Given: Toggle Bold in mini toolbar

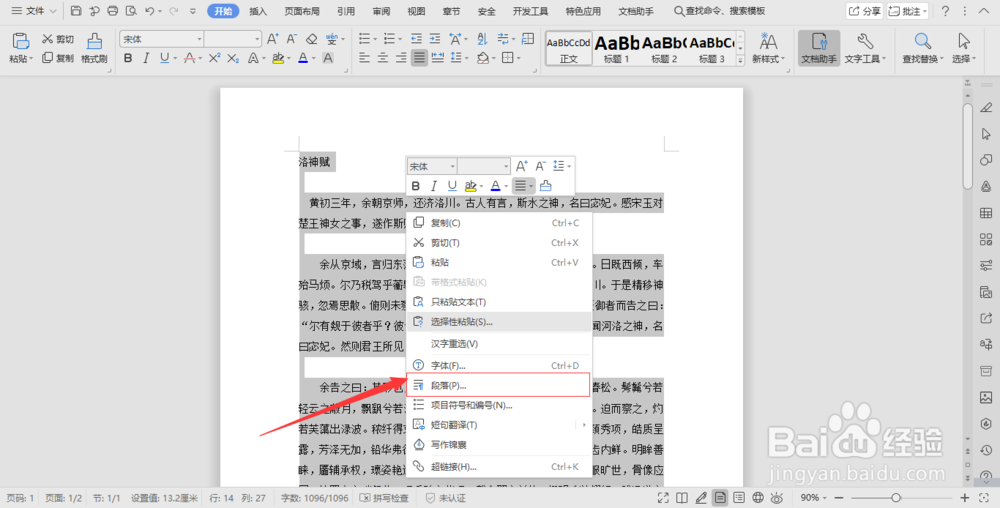Looking at the screenshot, I should click(416, 185).
